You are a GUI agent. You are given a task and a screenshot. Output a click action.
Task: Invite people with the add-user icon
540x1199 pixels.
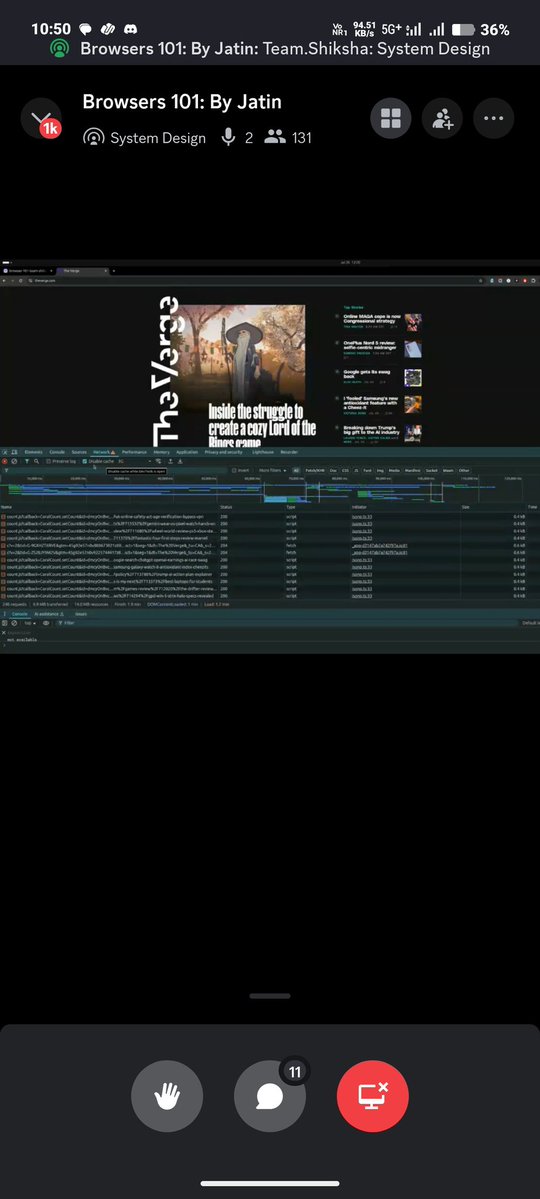[x=442, y=119]
